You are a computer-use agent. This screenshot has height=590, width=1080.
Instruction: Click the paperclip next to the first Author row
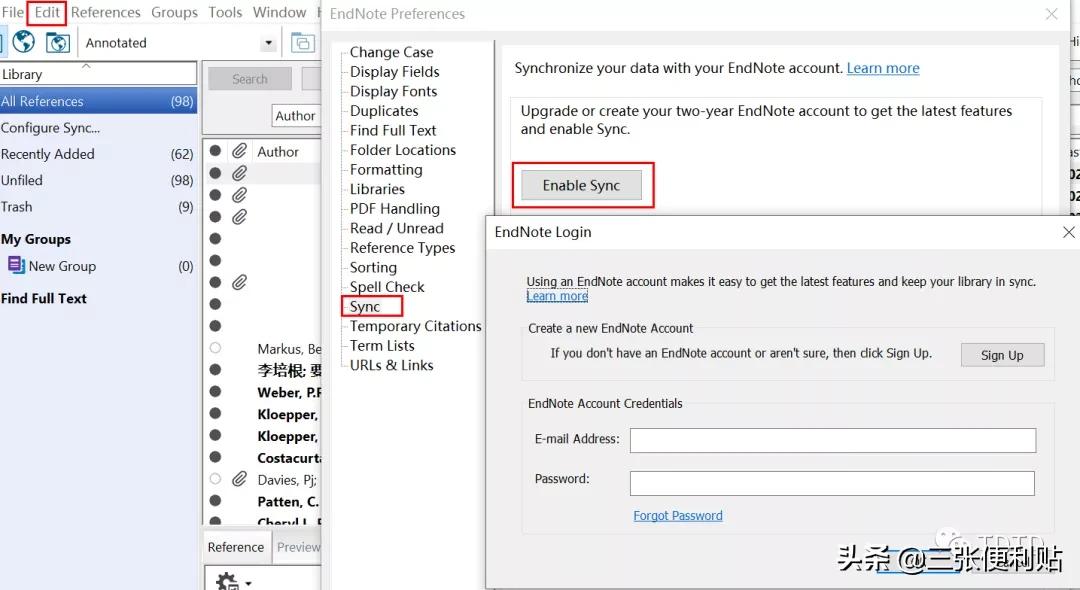(238, 152)
